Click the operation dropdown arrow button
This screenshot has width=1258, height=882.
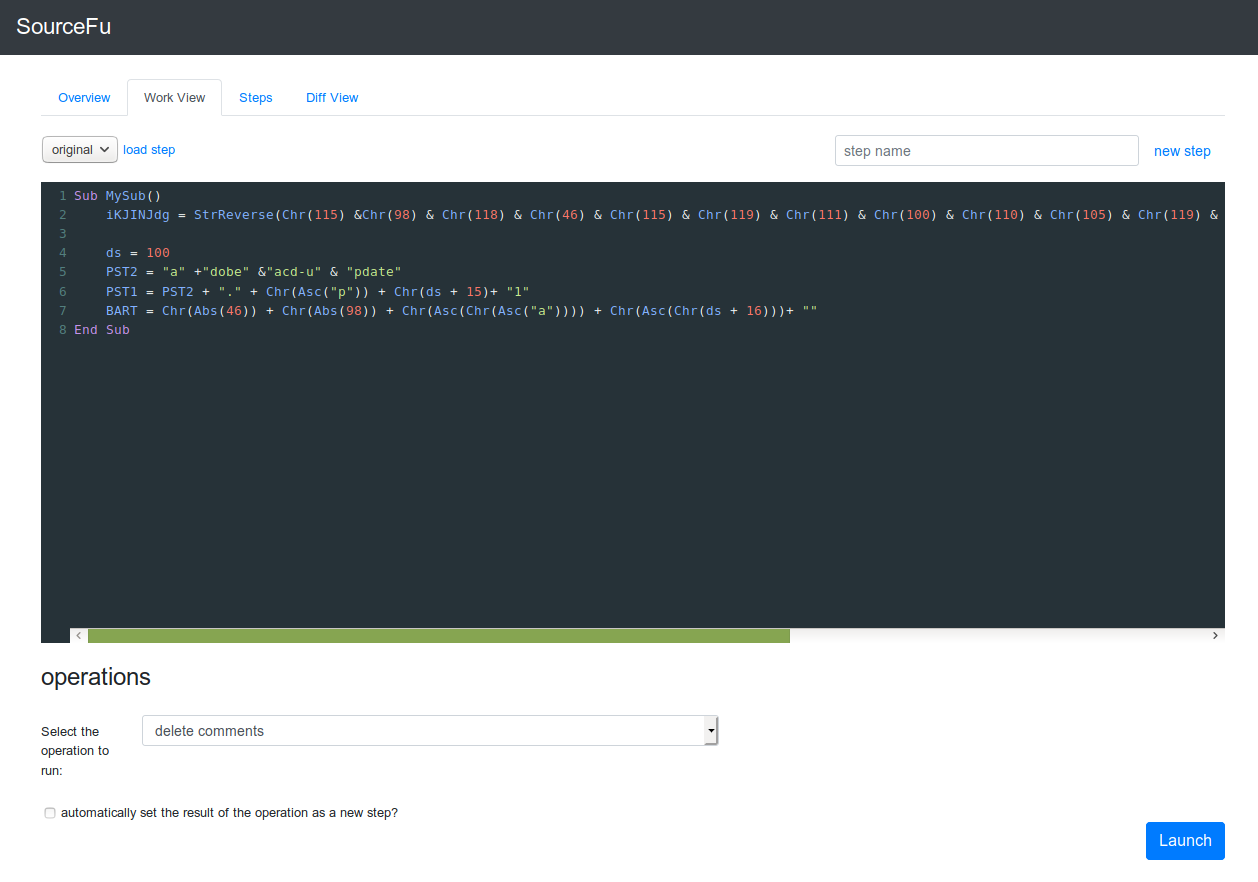point(711,731)
